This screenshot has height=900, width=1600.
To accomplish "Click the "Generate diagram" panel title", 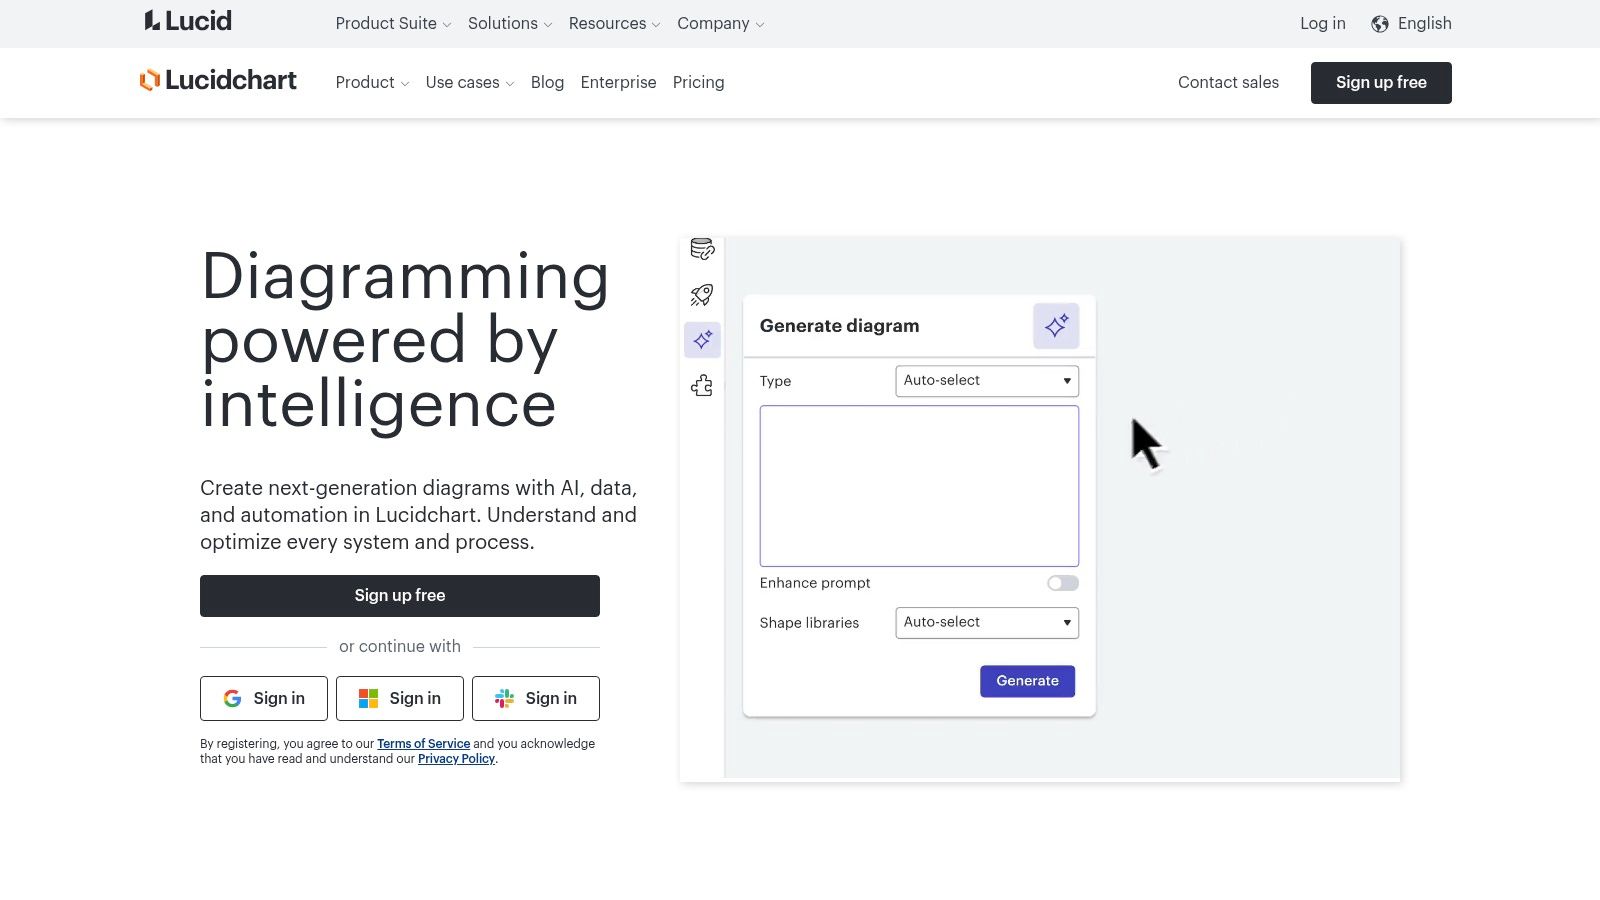I will click(839, 326).
